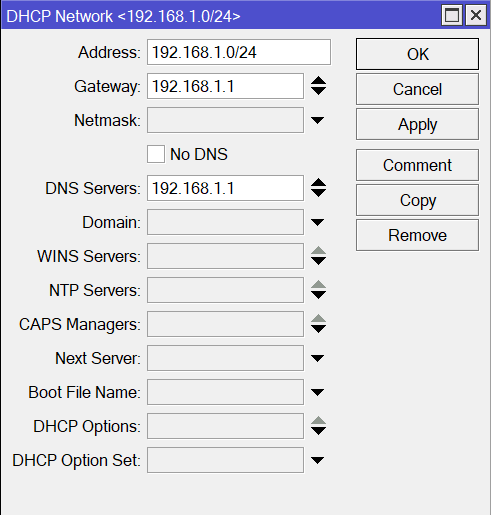491x515 pixels.
Task: Expand the Next Server field
Action: [317, 358]
